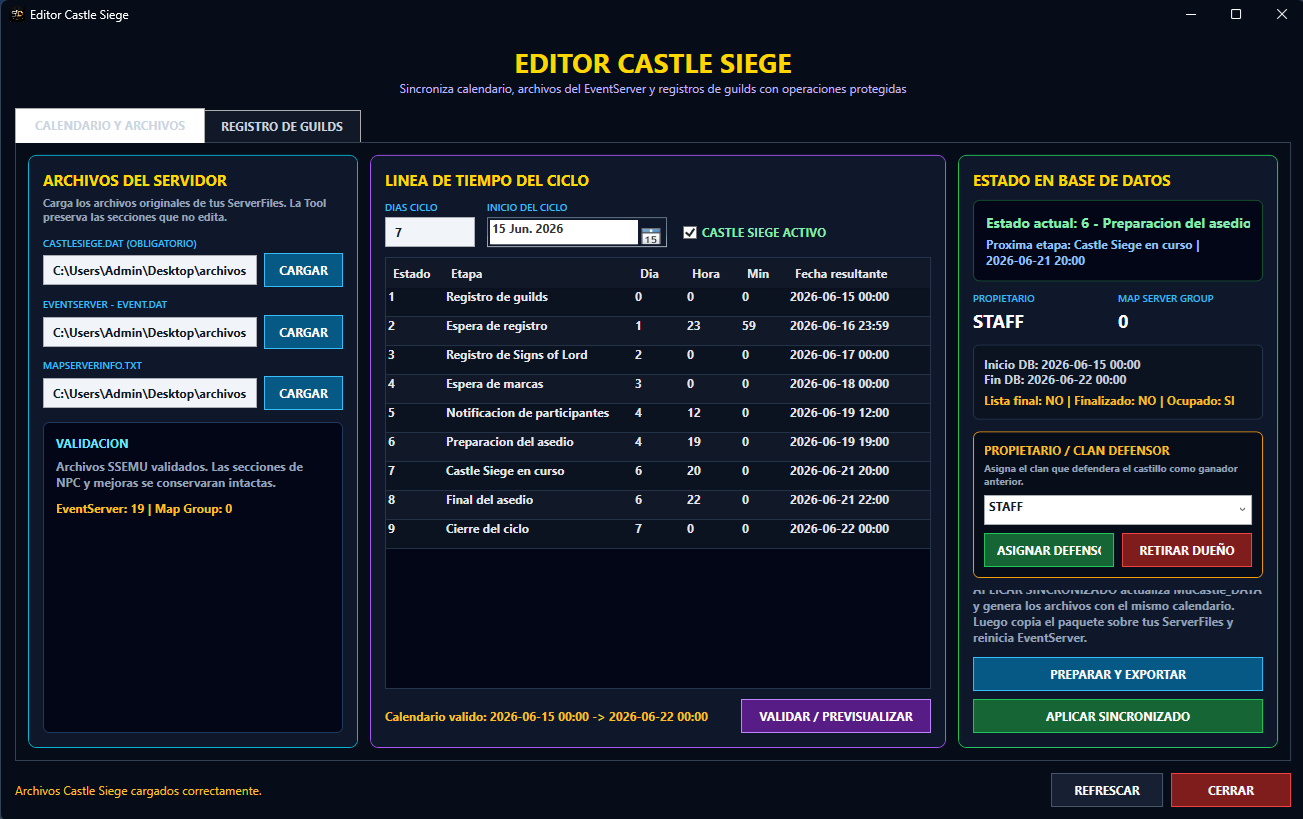Screen dimensions: 1303x819
Task: Click the Calendario valido date range text
Action: [546, 717]
